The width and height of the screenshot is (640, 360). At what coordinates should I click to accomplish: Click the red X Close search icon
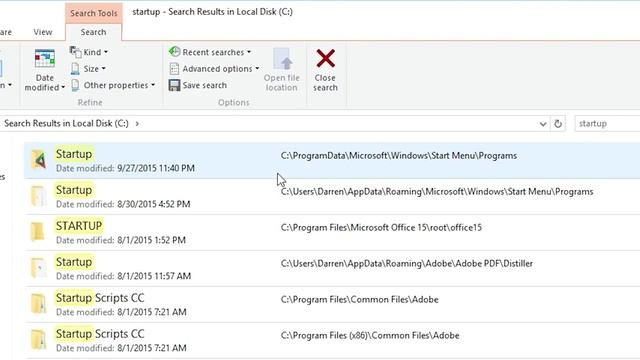(325, 58)
